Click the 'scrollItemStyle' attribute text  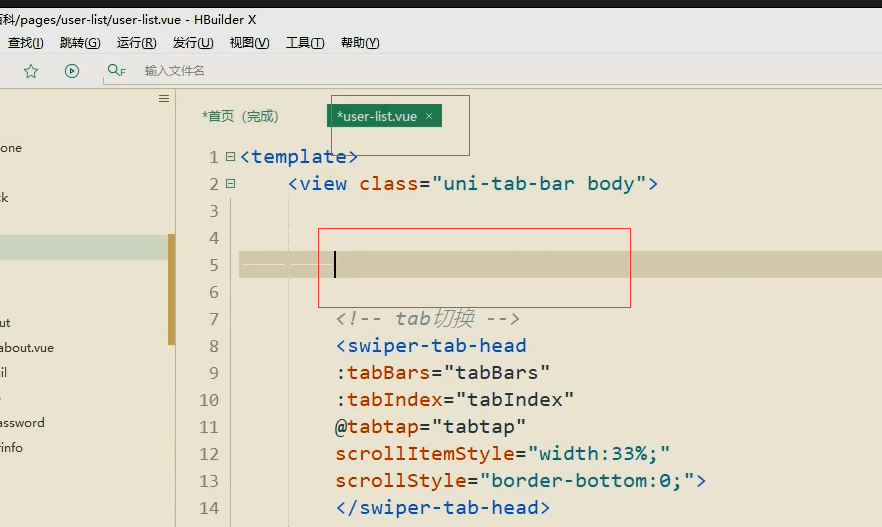(x=425, y=453)
